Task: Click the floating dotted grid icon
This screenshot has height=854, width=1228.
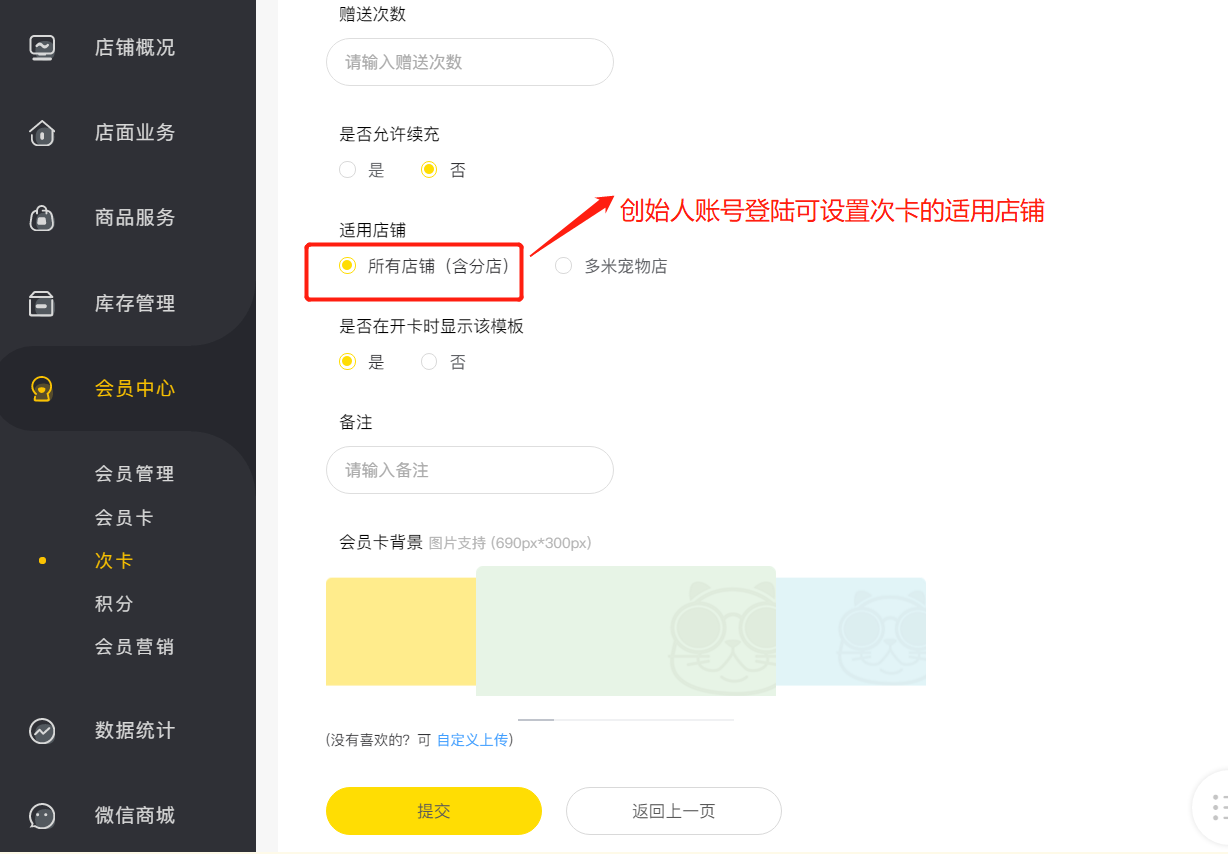Action: (1219, 807)
